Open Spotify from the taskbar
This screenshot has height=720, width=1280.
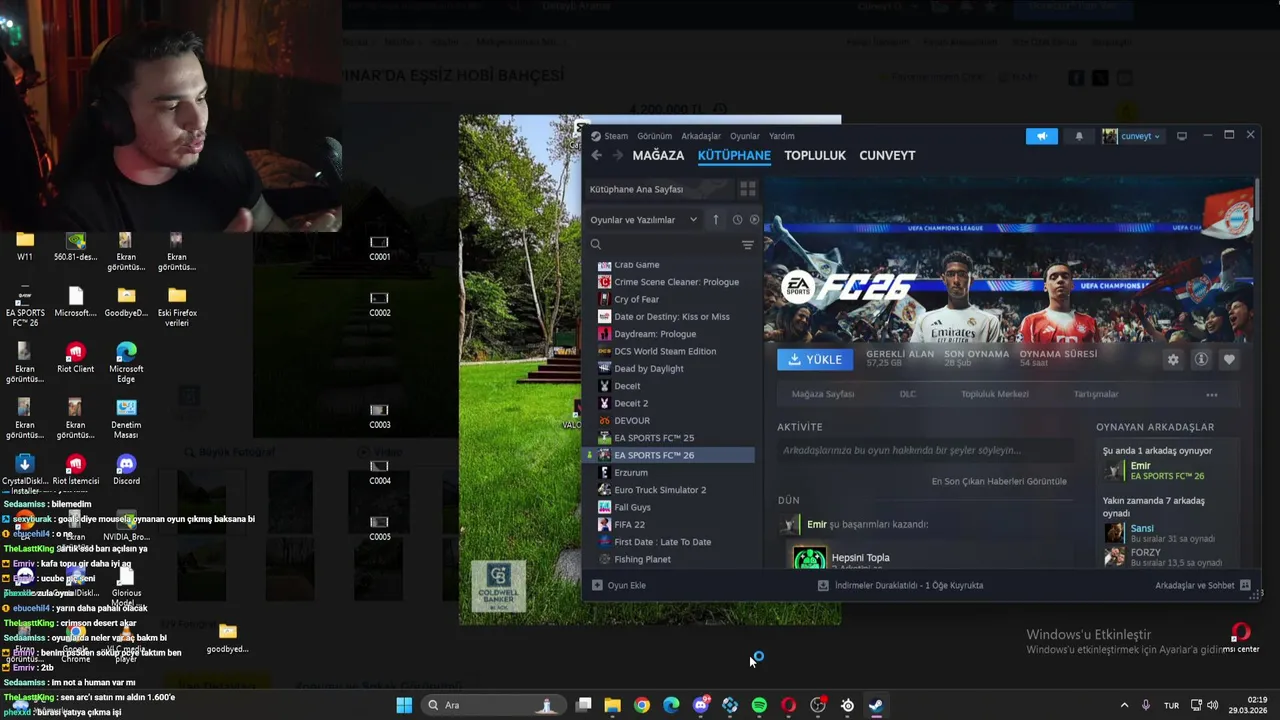click(x=759, y=705)
